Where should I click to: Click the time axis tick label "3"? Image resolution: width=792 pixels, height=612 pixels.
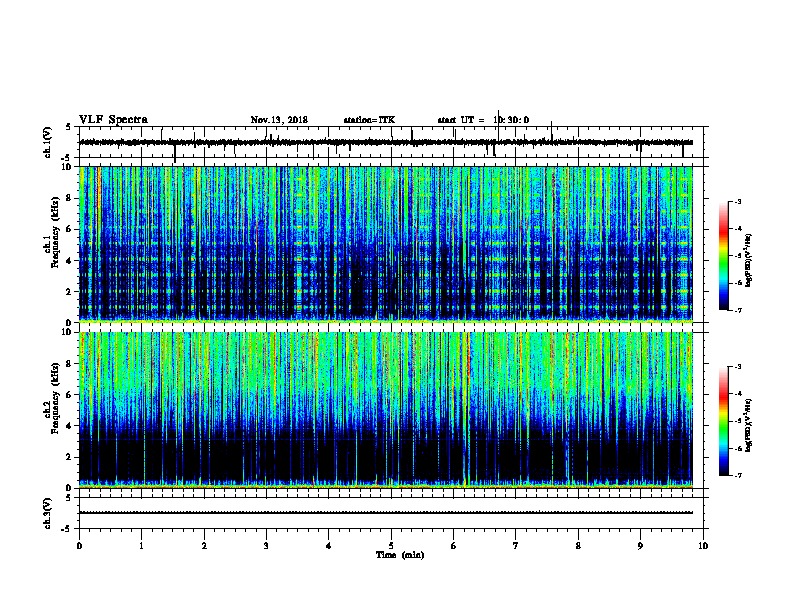[266, 546]
